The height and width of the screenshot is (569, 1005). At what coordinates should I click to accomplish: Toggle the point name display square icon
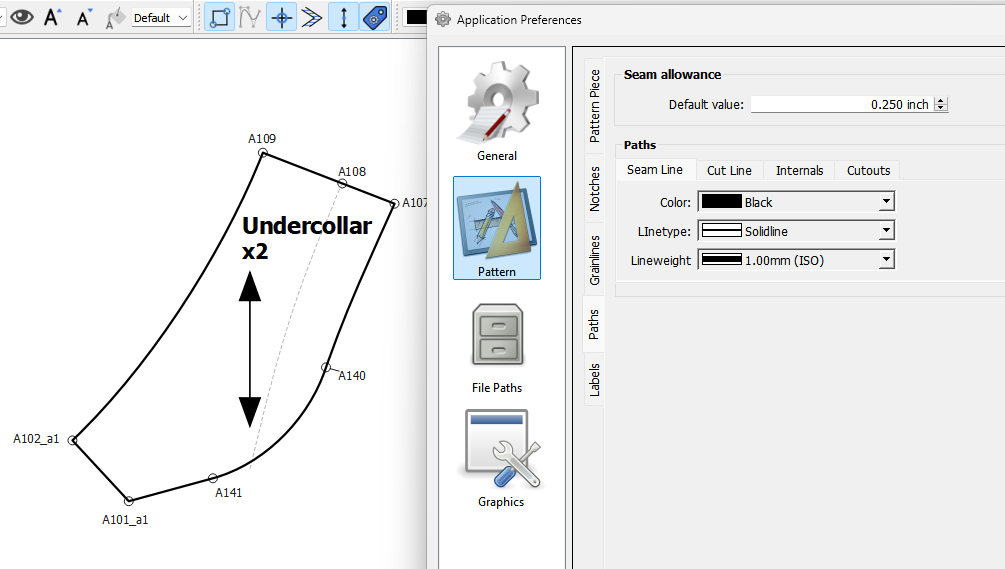click(x=220, y=17)
